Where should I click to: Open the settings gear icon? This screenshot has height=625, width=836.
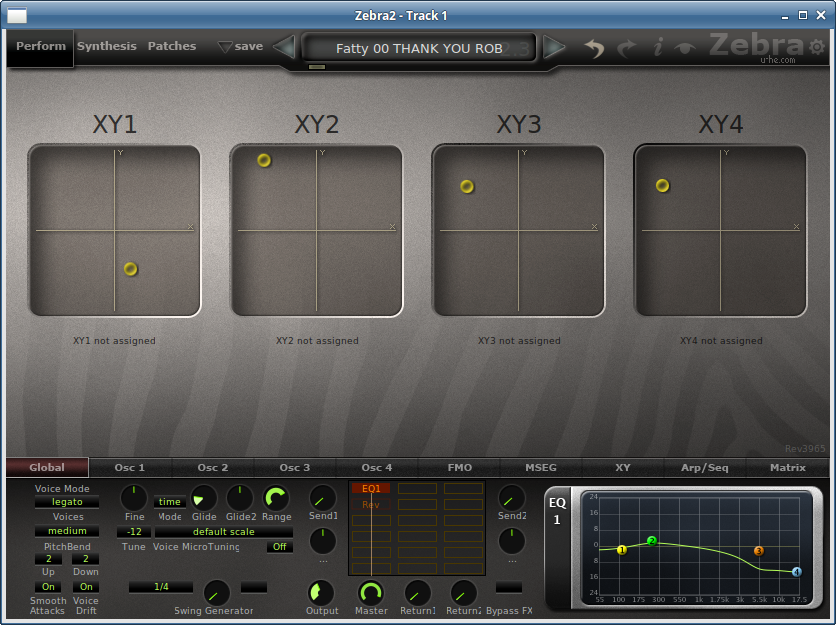tap(816, 47)
